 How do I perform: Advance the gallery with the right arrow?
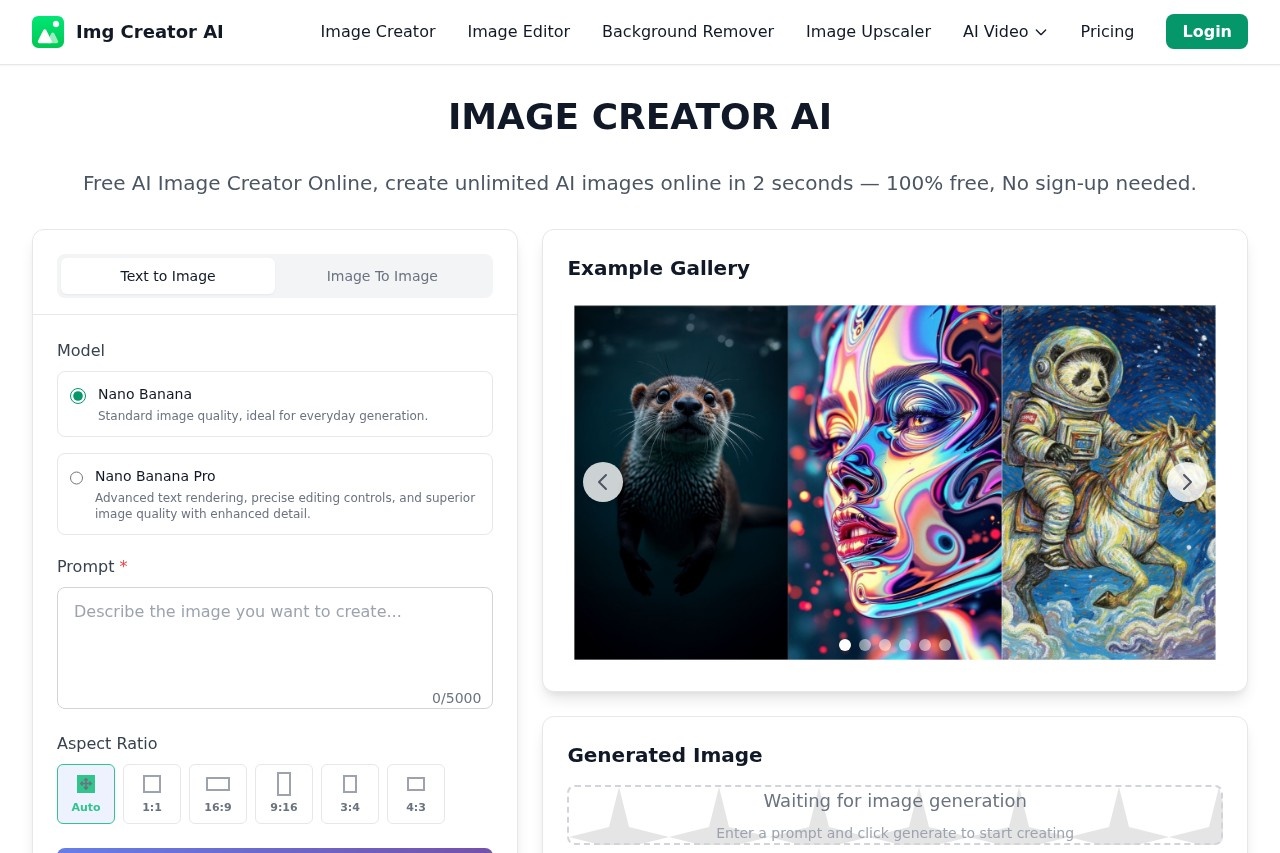pos(1186,481)
